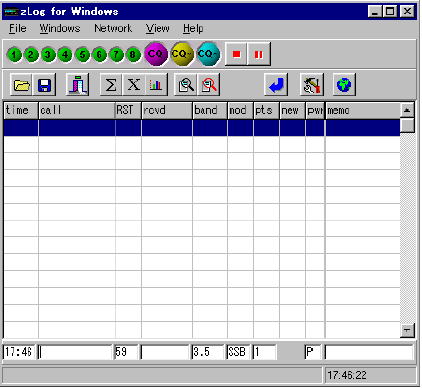Send CW memory message 3
Image resolution: width=422 pixels, height=388 pixels.
click(x=48, y=55)
